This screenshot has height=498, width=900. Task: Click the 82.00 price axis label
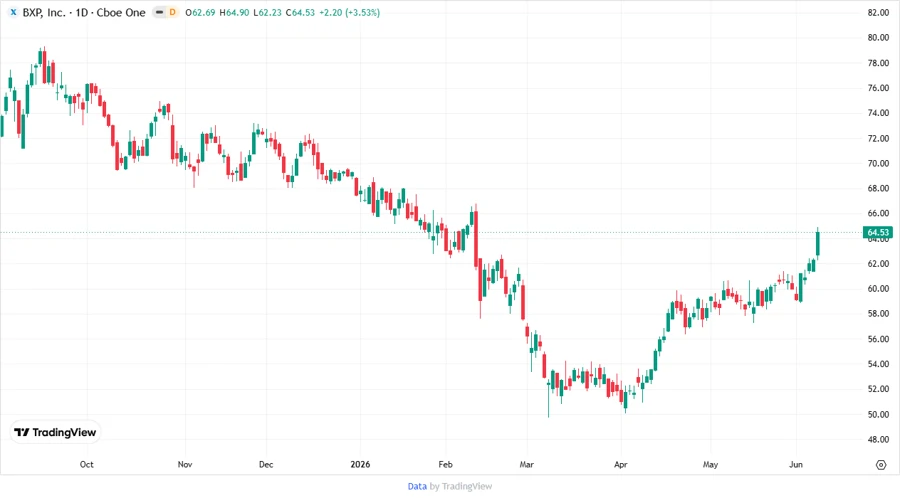point(878,13)
